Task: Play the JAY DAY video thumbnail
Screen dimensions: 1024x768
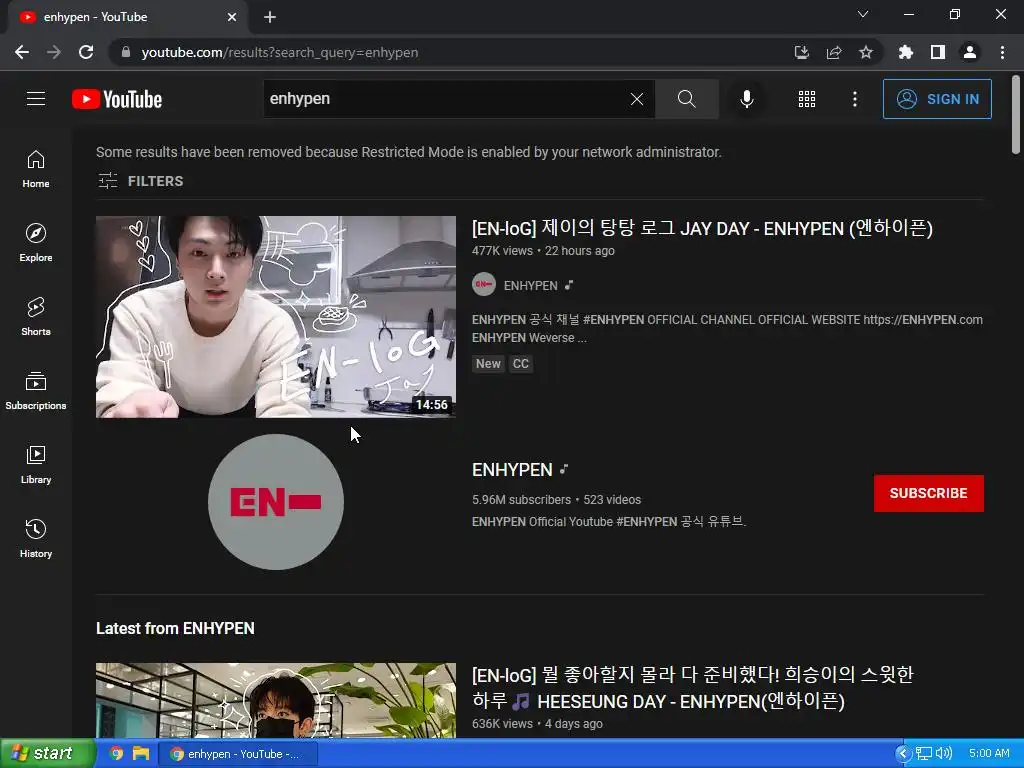Action: (x=276, y=317)
